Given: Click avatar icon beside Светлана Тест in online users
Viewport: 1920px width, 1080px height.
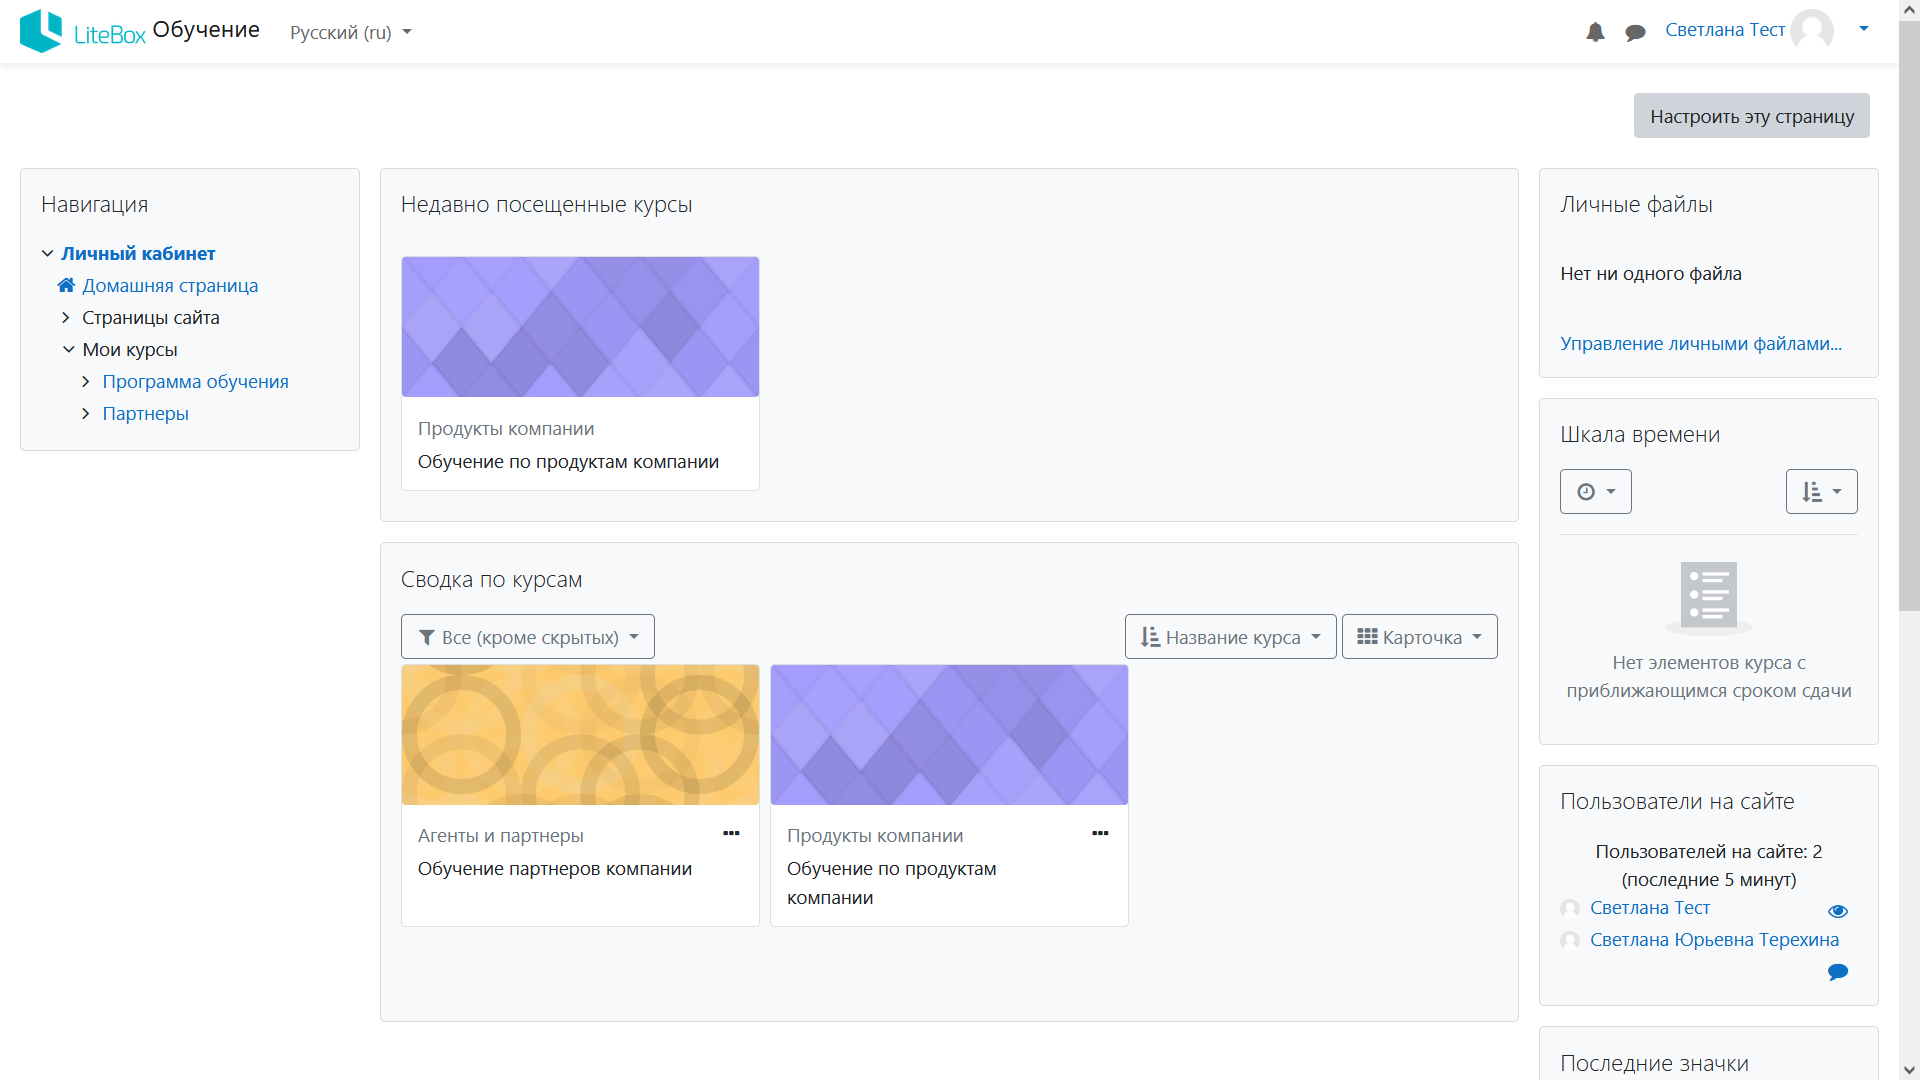Looking at the screenshot, I should (1570, 908).
